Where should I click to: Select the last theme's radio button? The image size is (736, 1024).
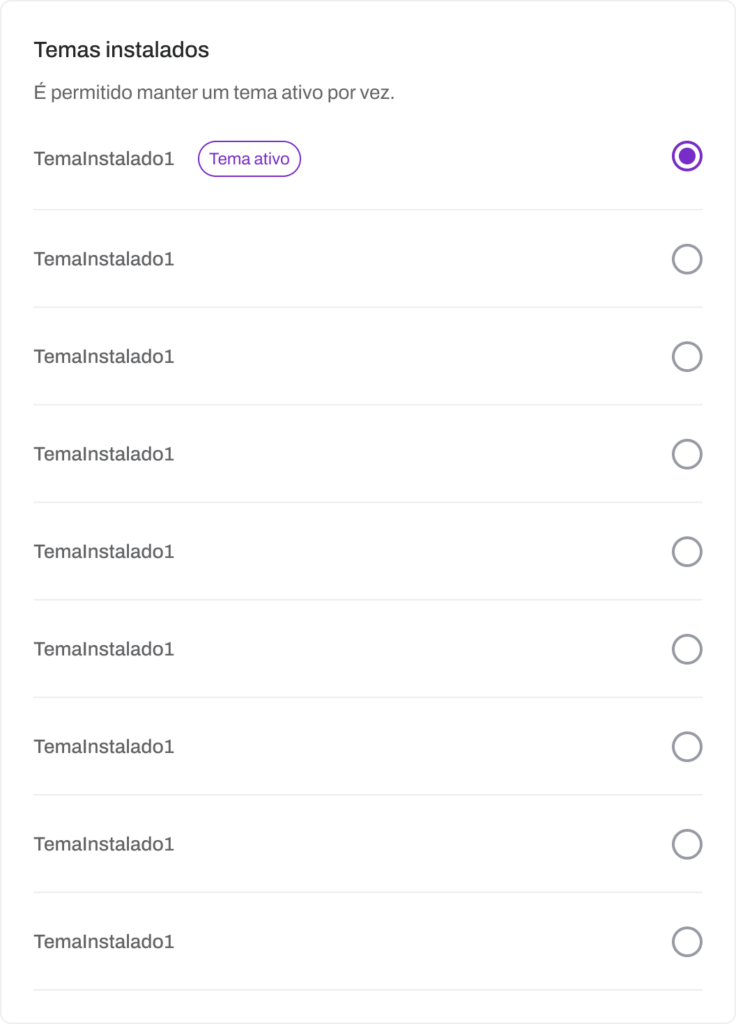687,942
